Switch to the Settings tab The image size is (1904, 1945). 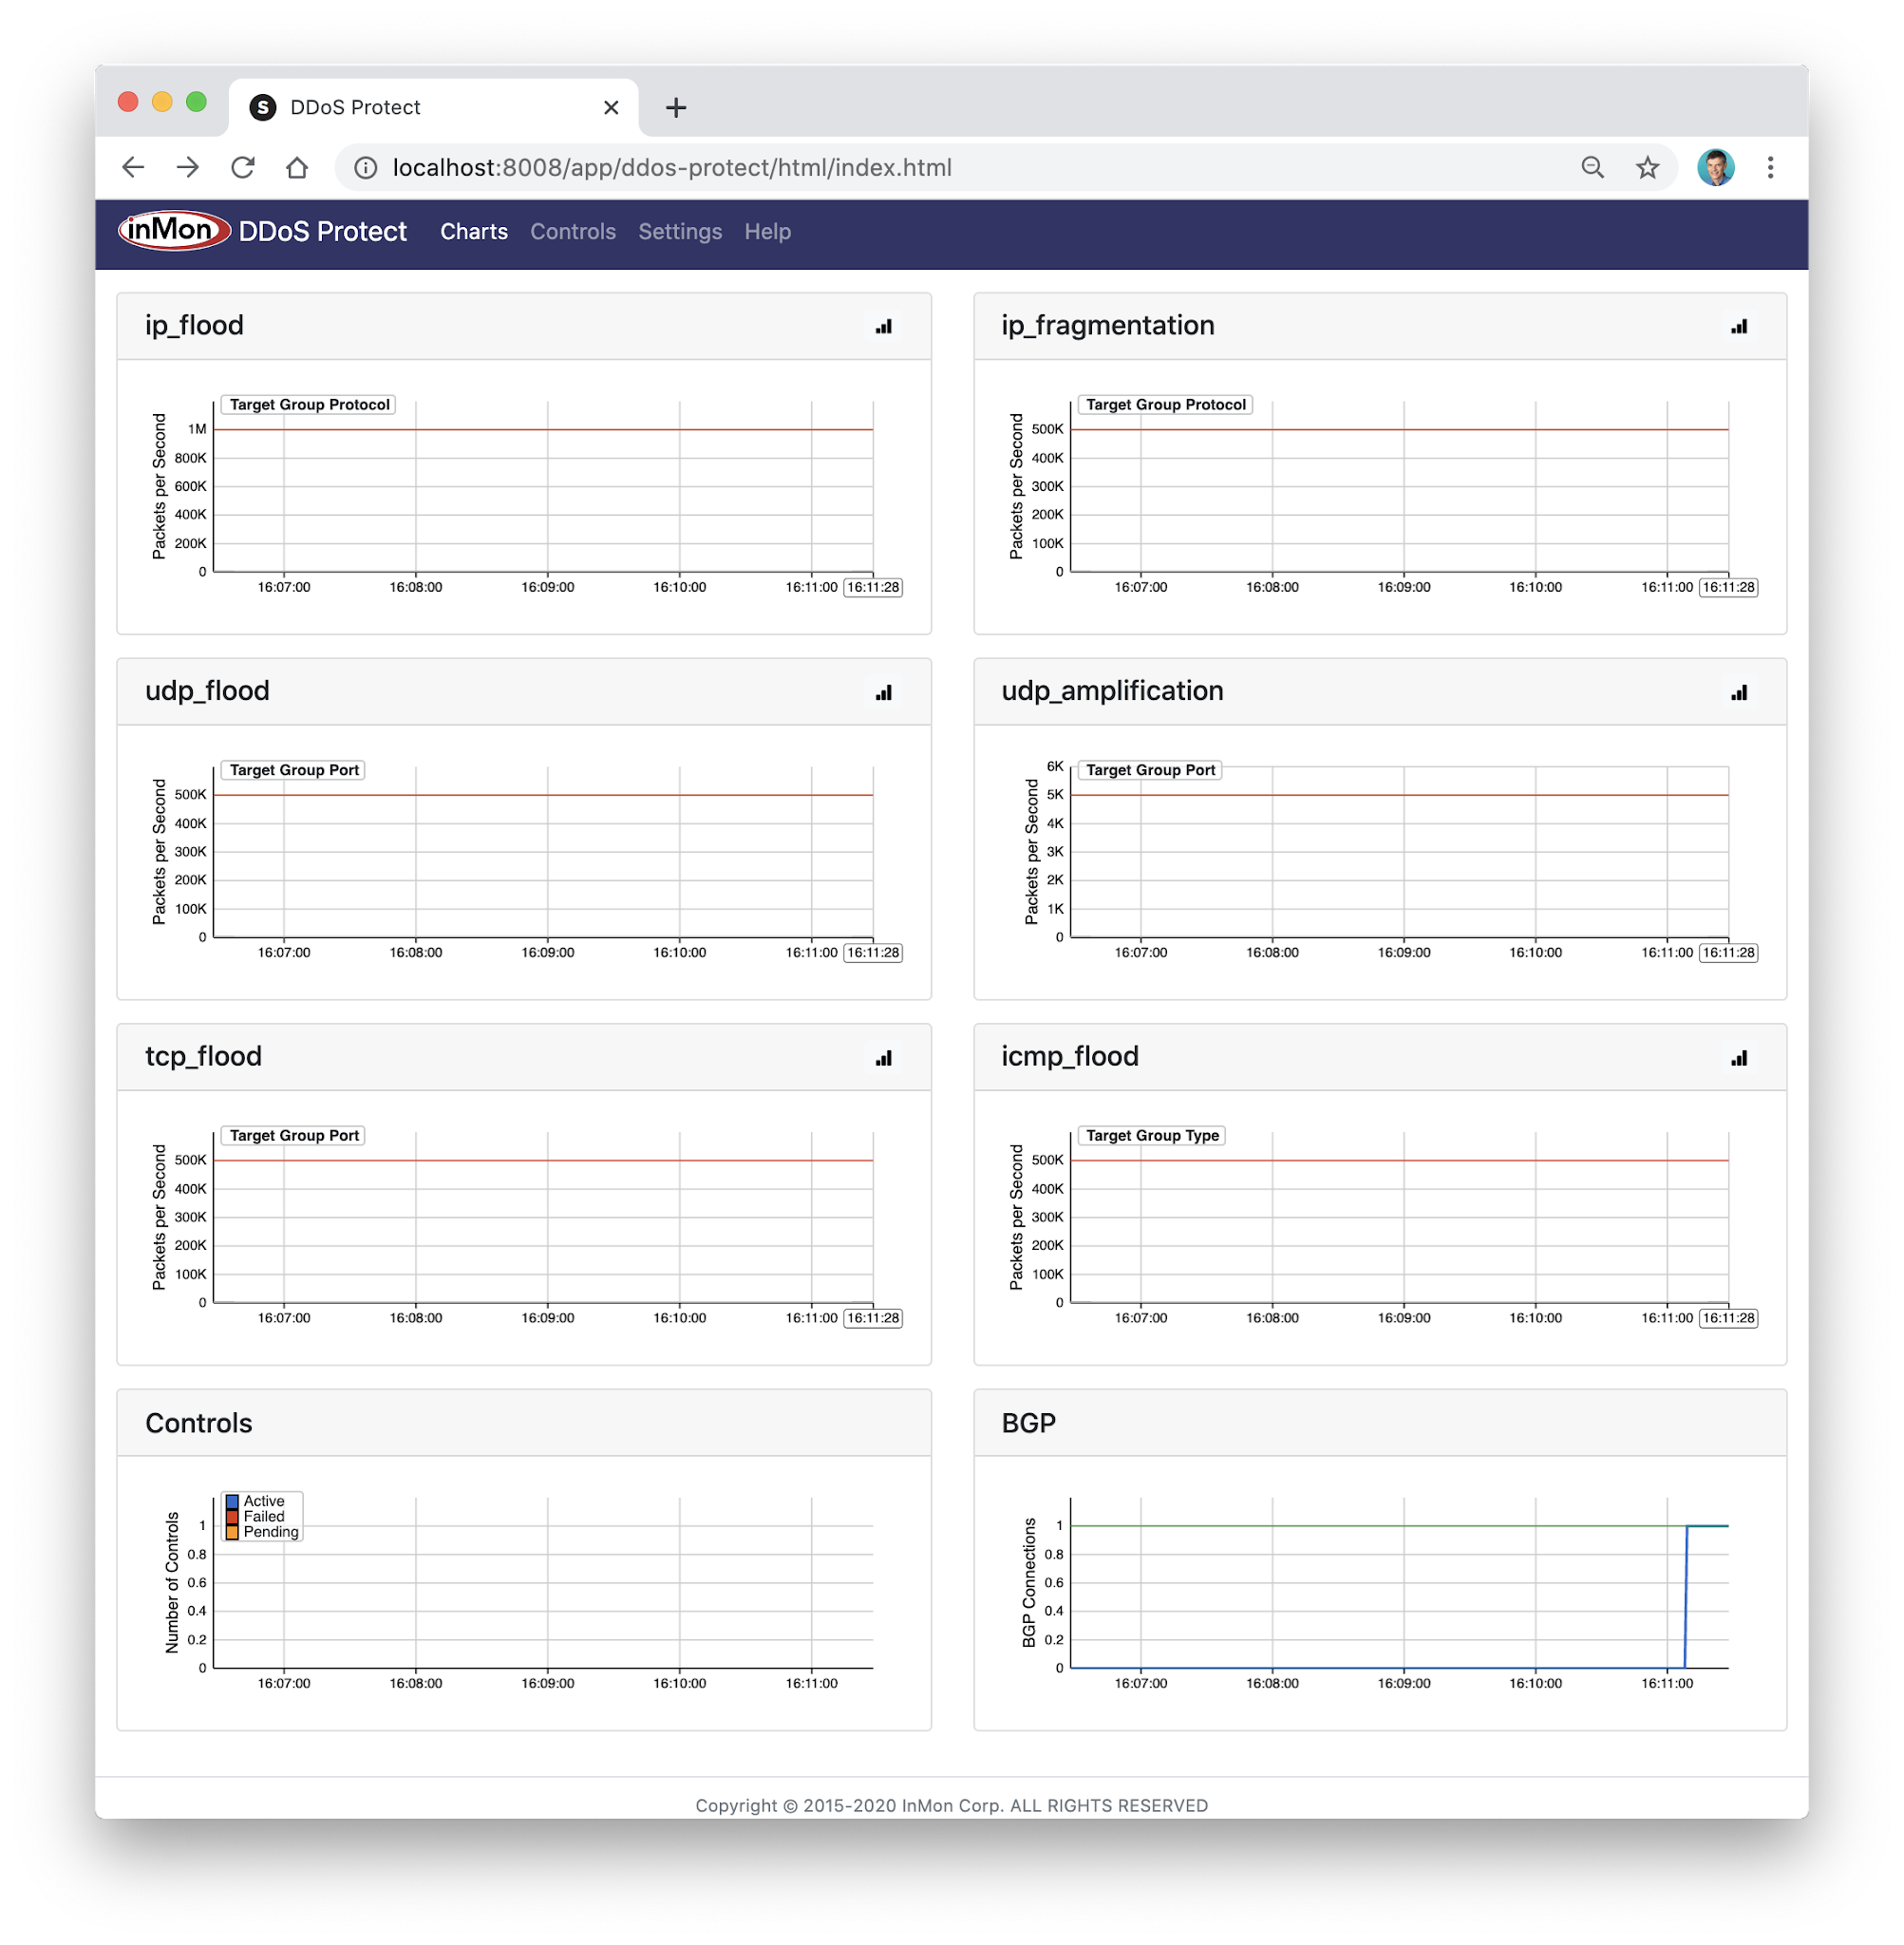click(x=679, y=232)
